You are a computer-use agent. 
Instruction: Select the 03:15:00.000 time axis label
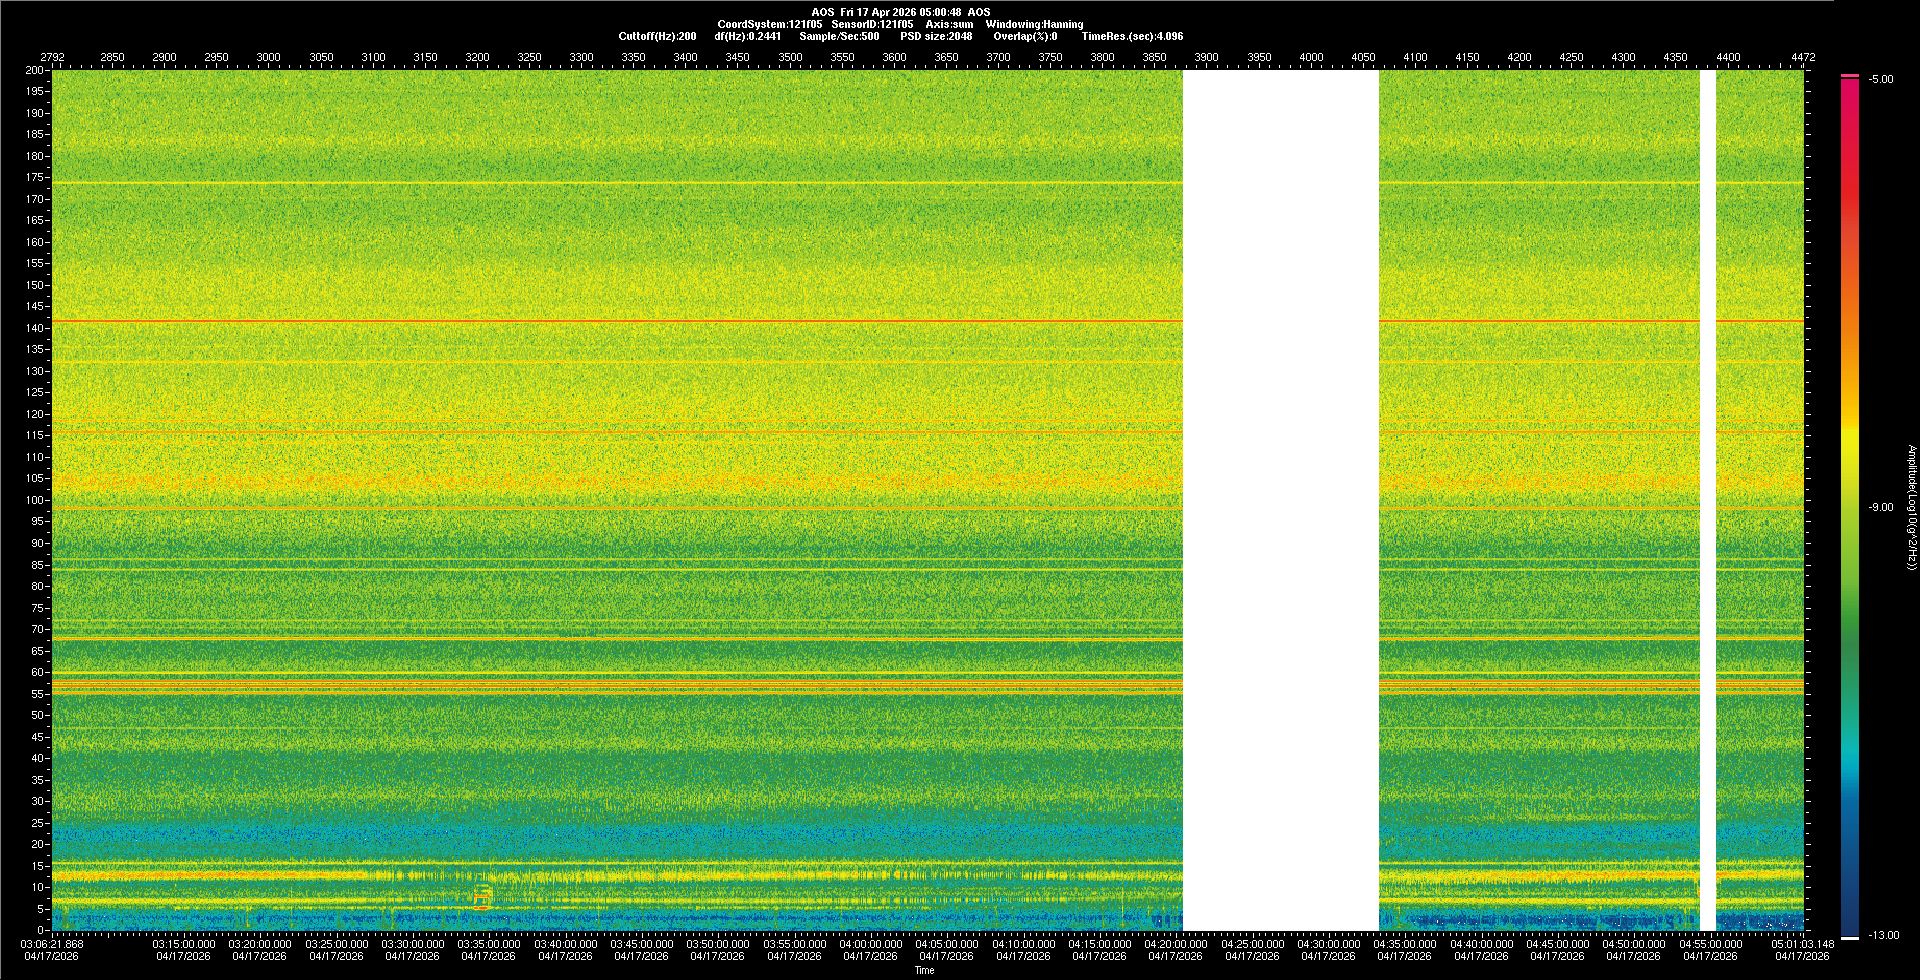(184, 944)
